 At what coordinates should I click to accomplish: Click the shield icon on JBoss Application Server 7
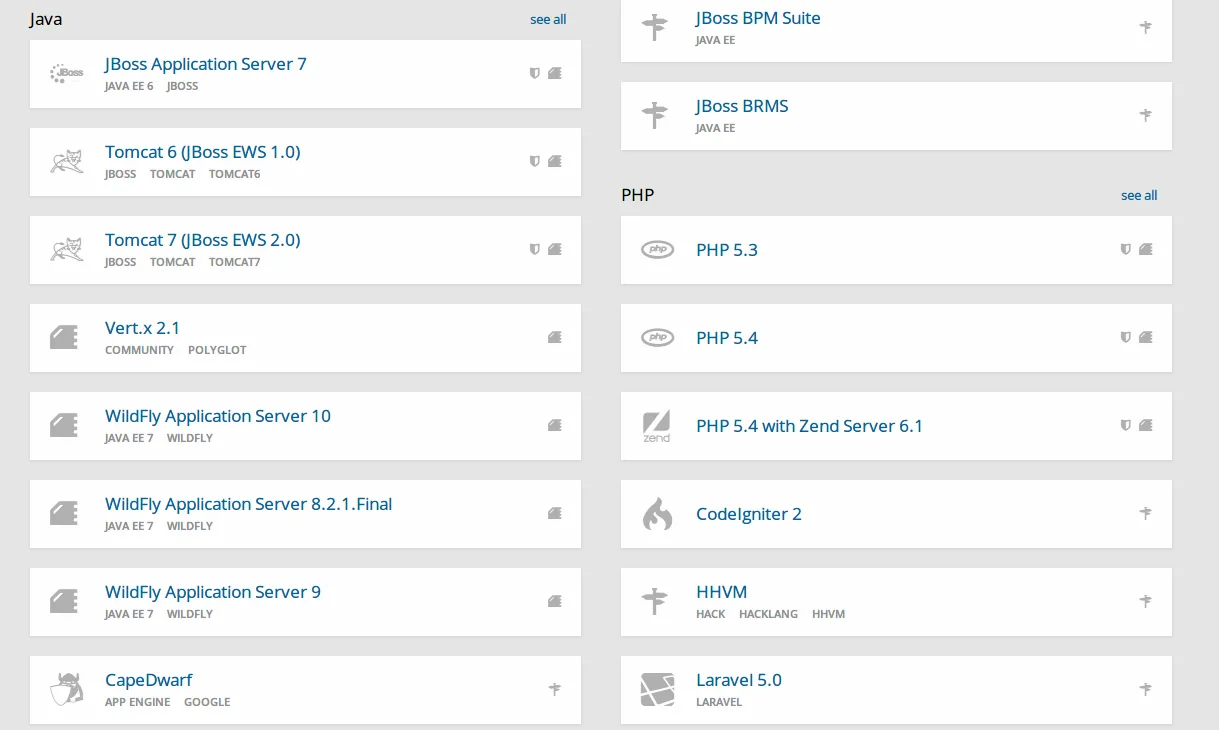[x=535, y=73]
